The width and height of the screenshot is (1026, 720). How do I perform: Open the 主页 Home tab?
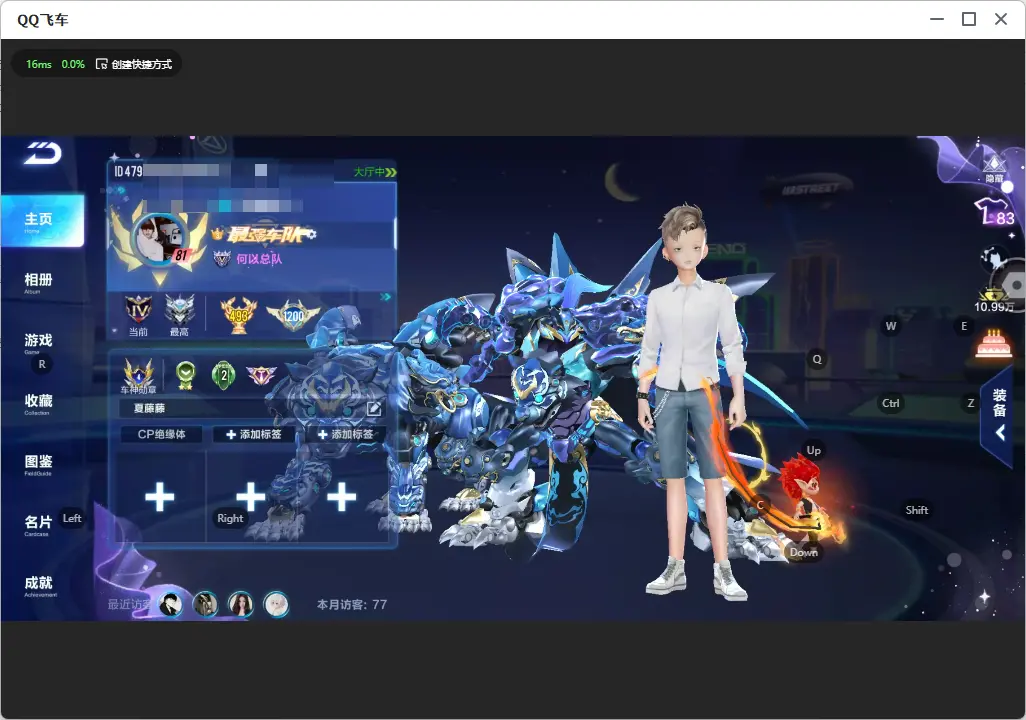pos(43,221)
